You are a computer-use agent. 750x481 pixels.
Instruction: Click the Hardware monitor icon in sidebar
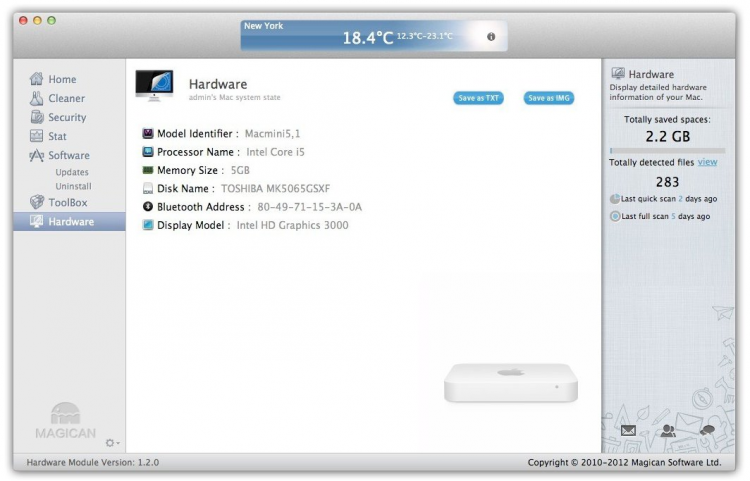[36, 221]
